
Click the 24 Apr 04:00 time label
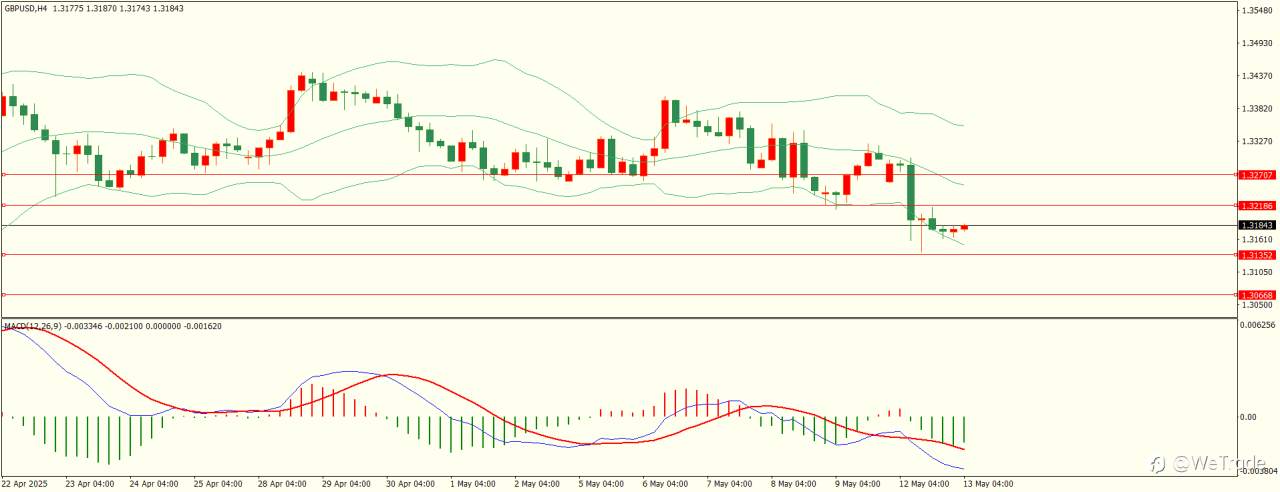[153, 483]
